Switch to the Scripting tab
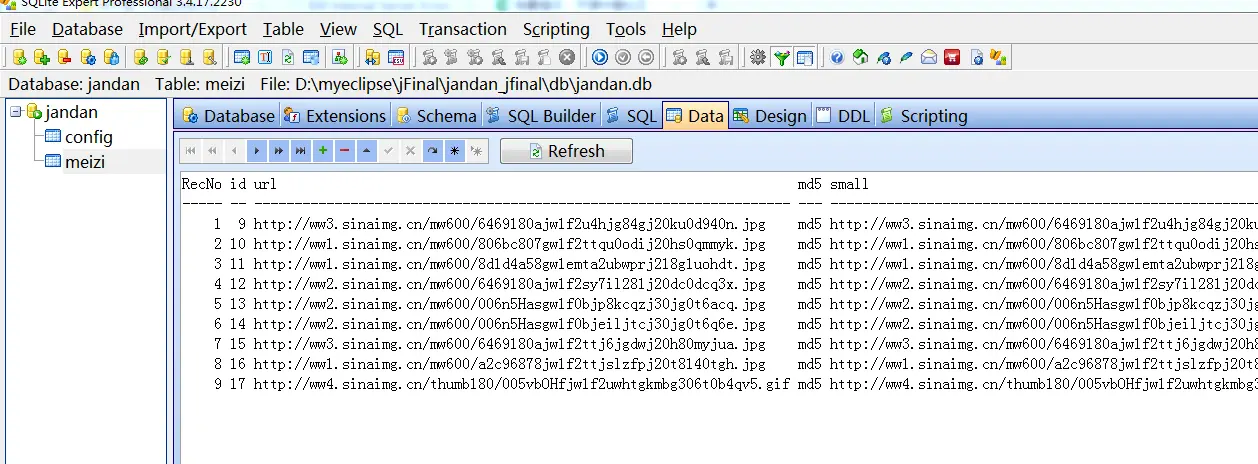Screen dimensions: 1258x464 coord(923,116)
